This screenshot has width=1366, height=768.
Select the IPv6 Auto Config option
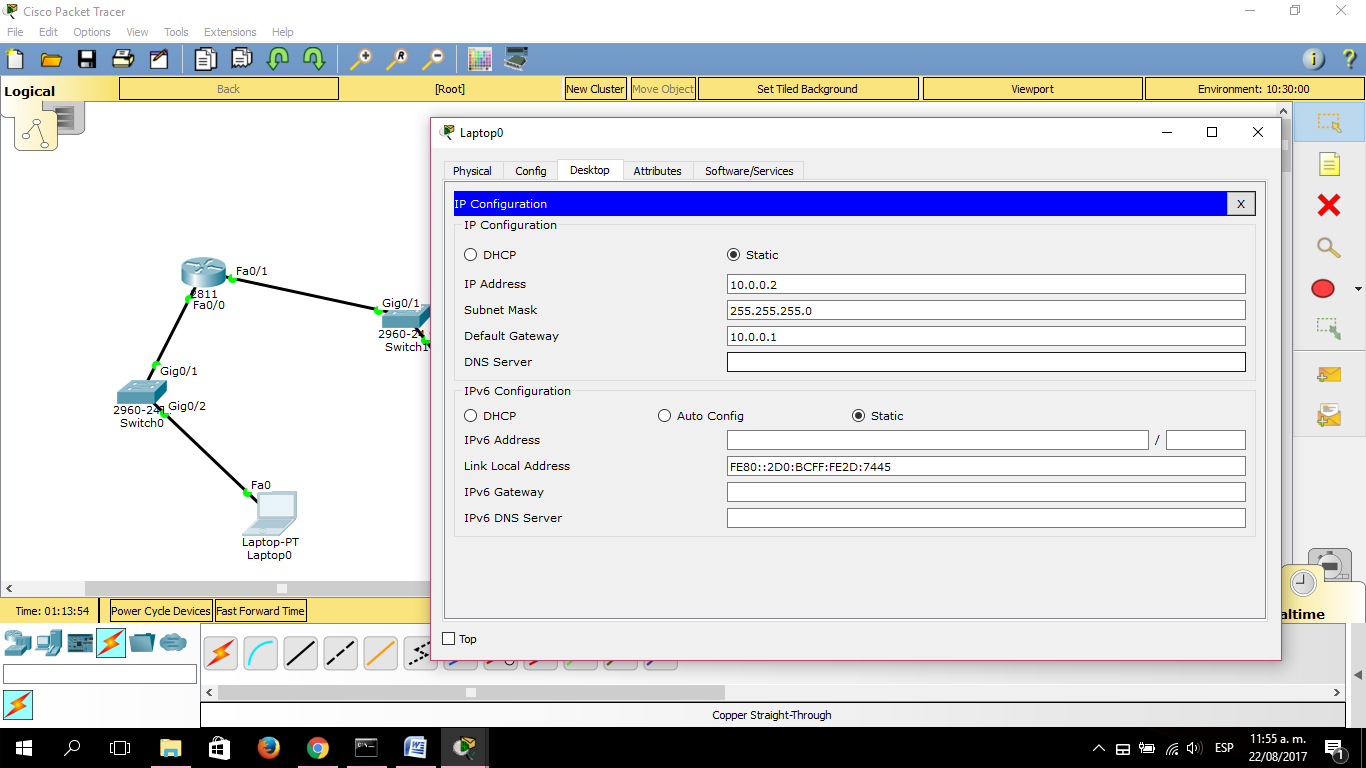pos(665,416)
